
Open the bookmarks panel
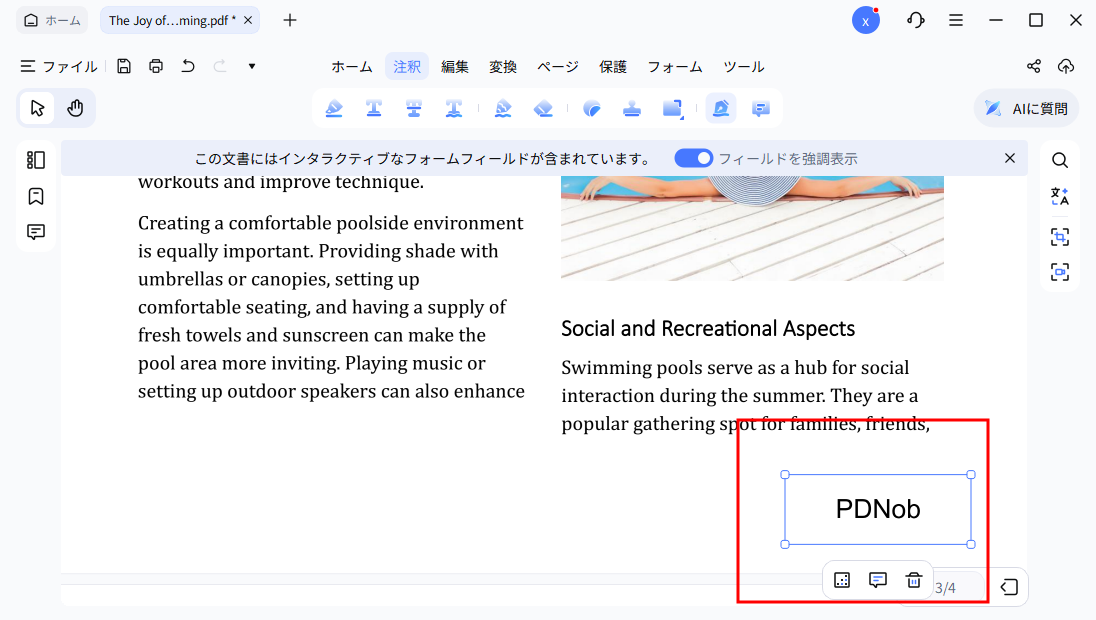35,196
